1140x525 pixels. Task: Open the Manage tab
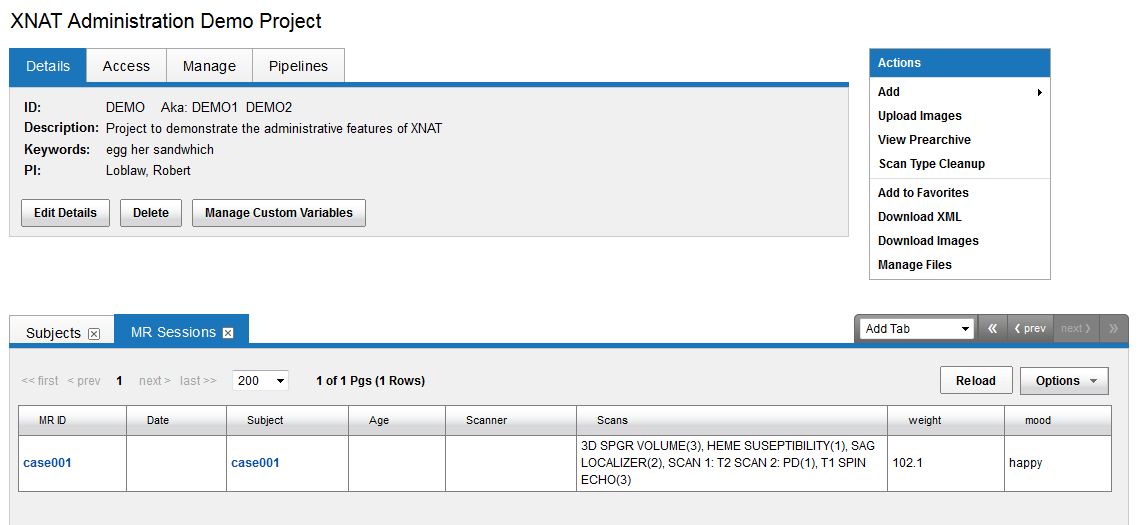(209, 66)
